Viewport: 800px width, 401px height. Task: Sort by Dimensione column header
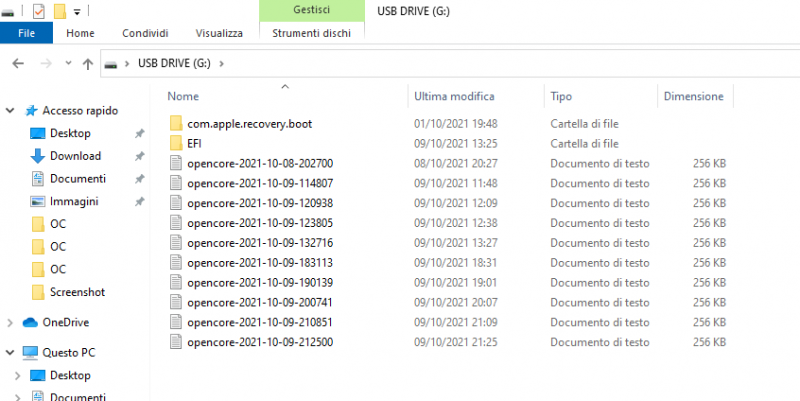pyautogui.click(x=693, y=96)
